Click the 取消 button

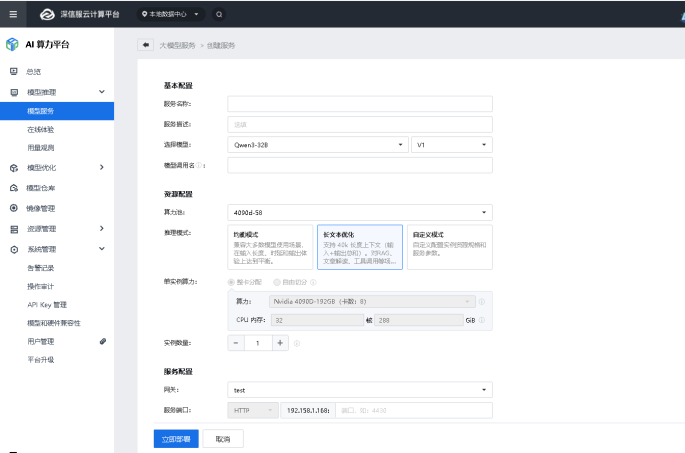coord(223,439)
